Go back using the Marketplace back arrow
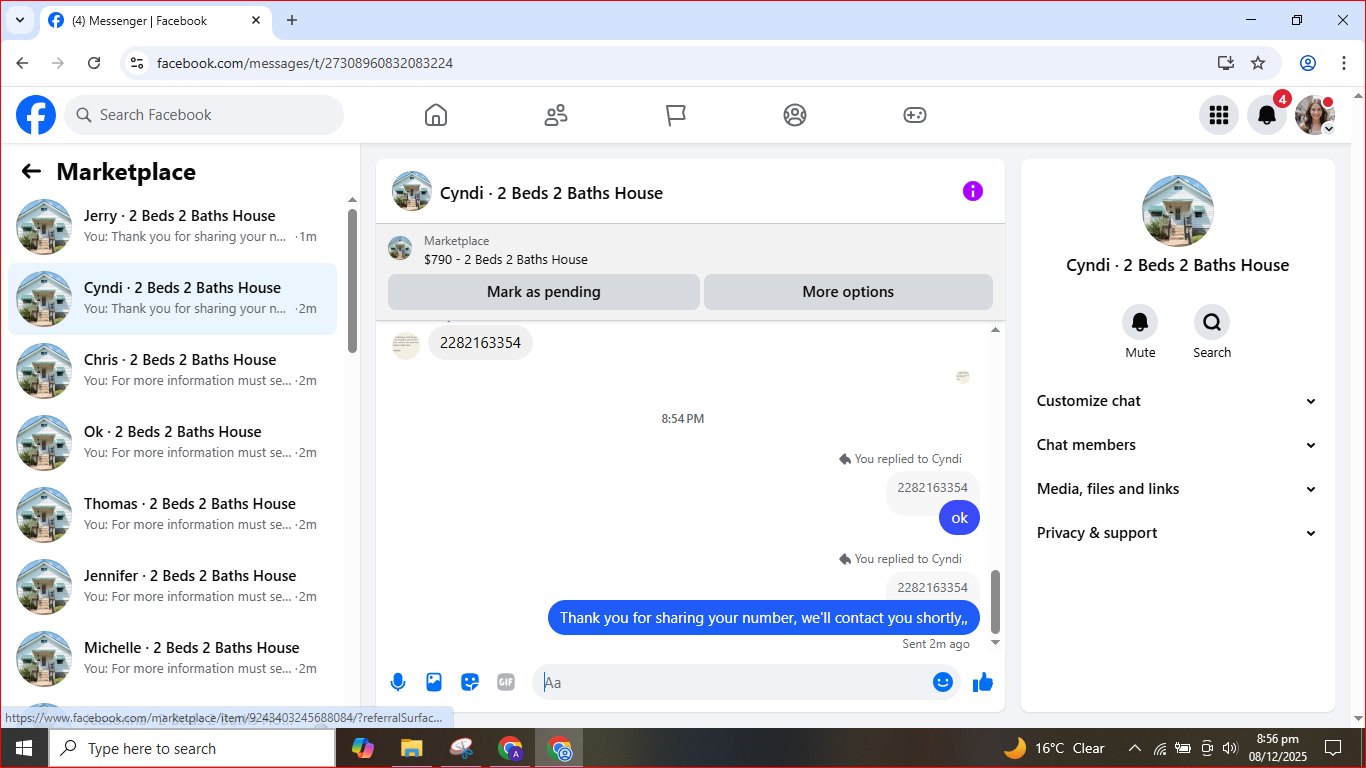 31,172
